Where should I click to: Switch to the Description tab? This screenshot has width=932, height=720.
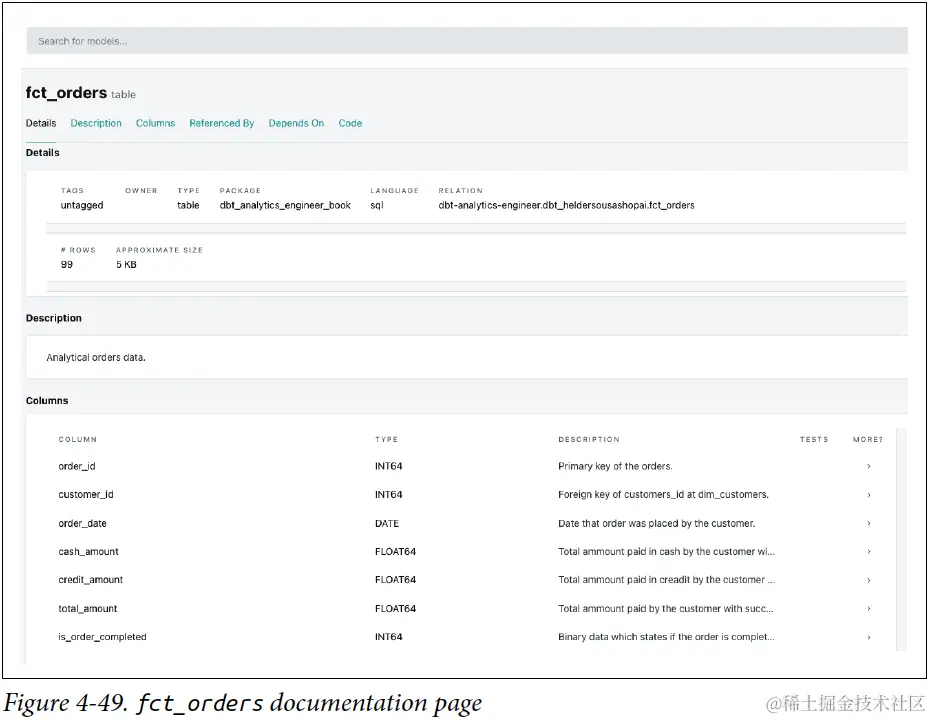coord(96,123)
